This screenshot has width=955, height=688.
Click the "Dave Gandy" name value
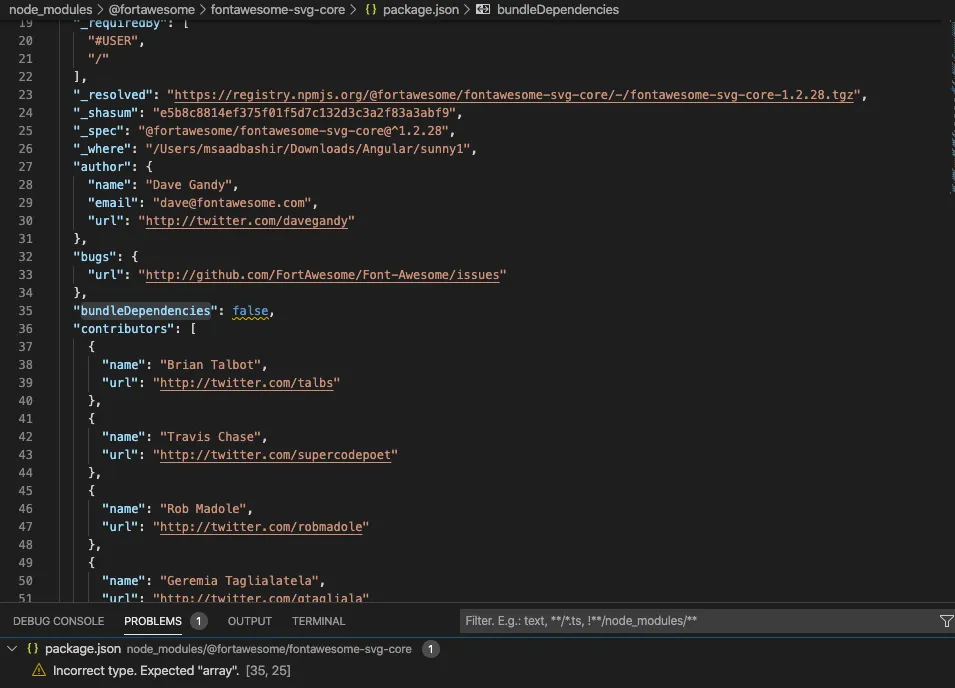coord(189,185)
